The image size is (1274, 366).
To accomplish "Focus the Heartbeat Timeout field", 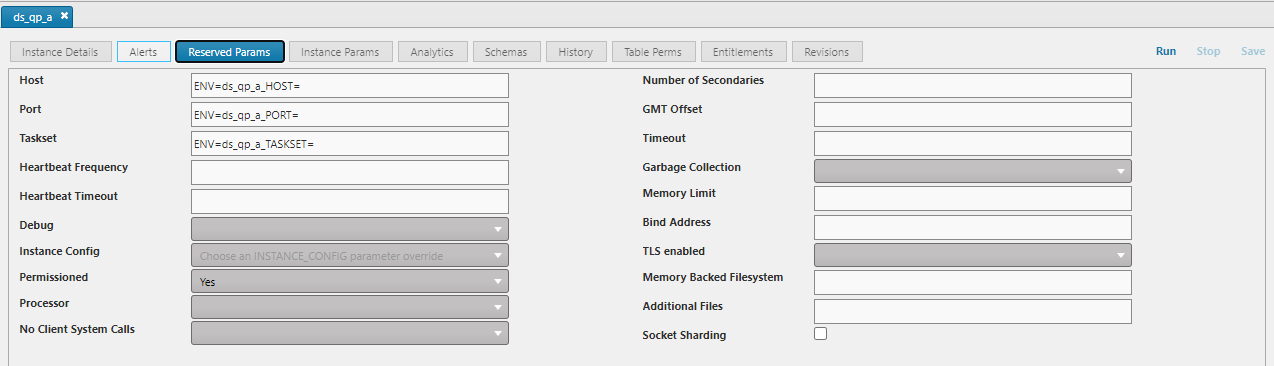I will pyautogui.click(x=350, y=201).
